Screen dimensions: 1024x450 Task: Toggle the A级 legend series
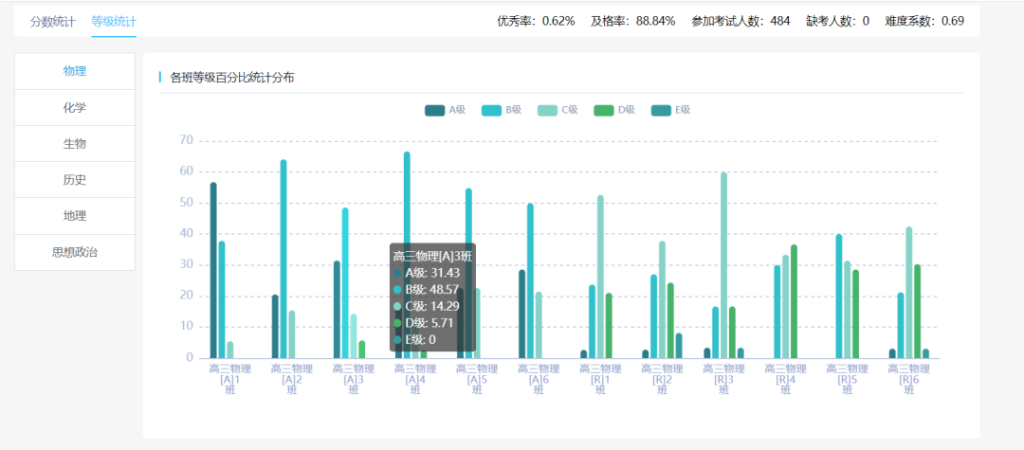[445, 110]
